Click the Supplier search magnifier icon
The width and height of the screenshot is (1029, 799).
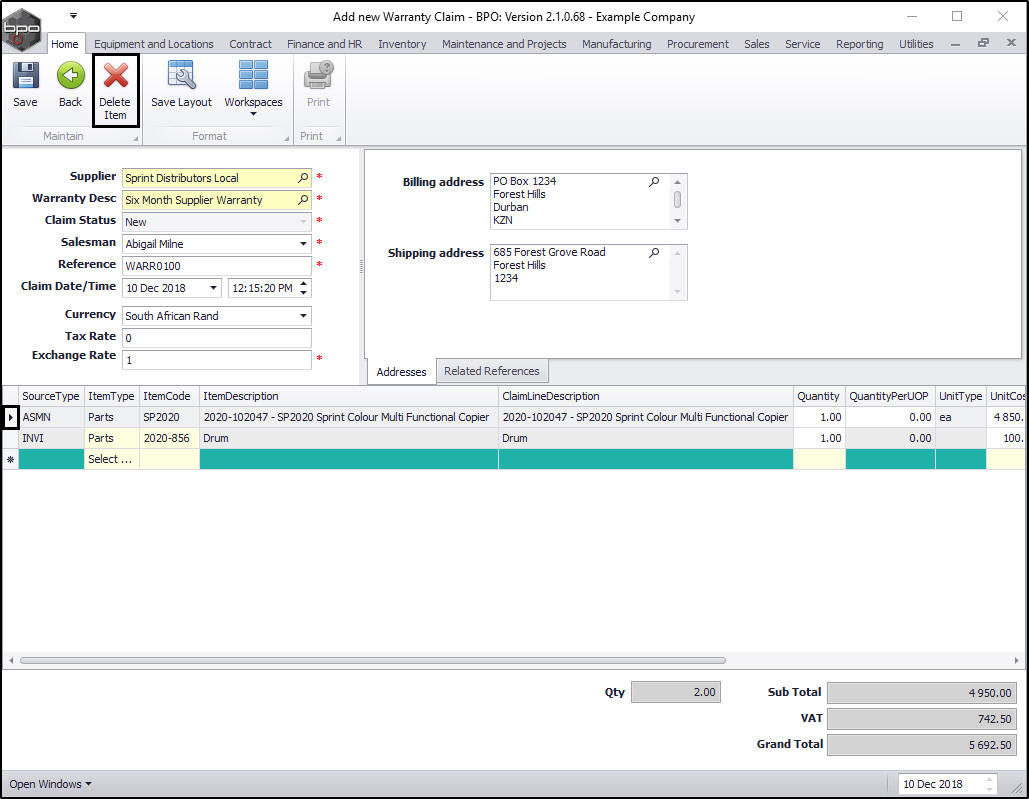[303, 178]
